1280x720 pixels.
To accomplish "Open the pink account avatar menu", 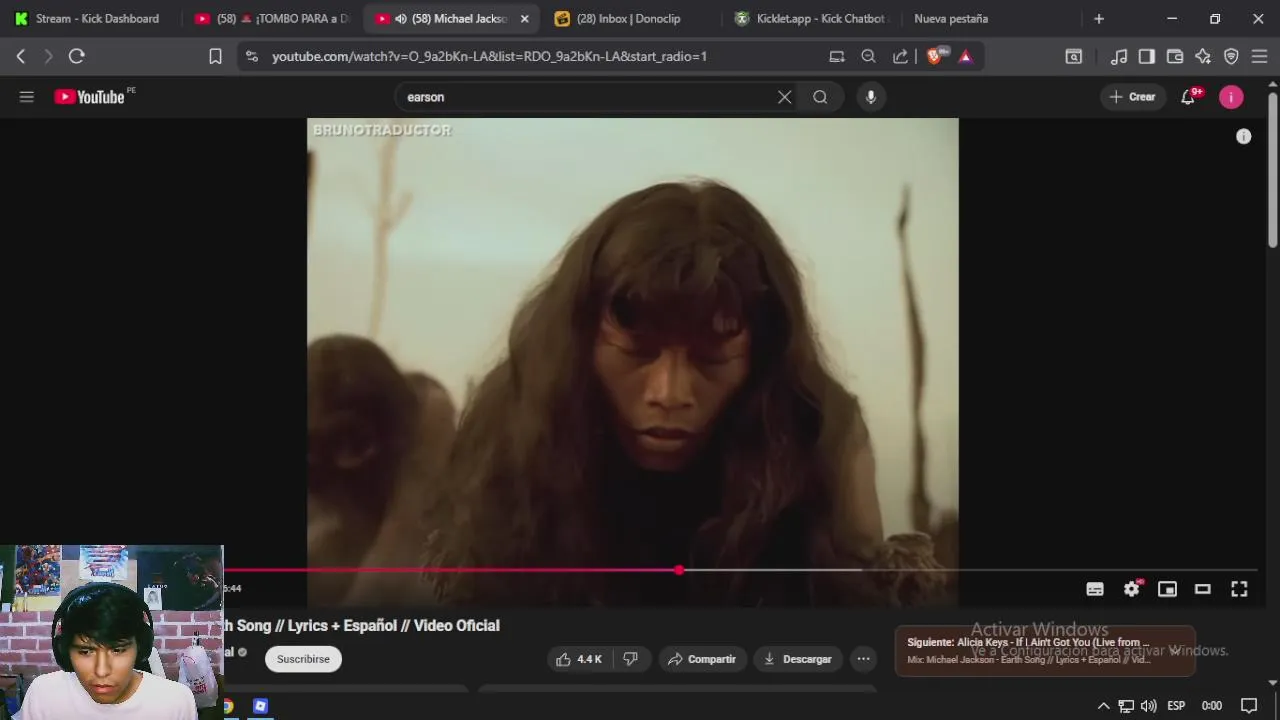I will pyautogui.click(x=1231, y=97).
